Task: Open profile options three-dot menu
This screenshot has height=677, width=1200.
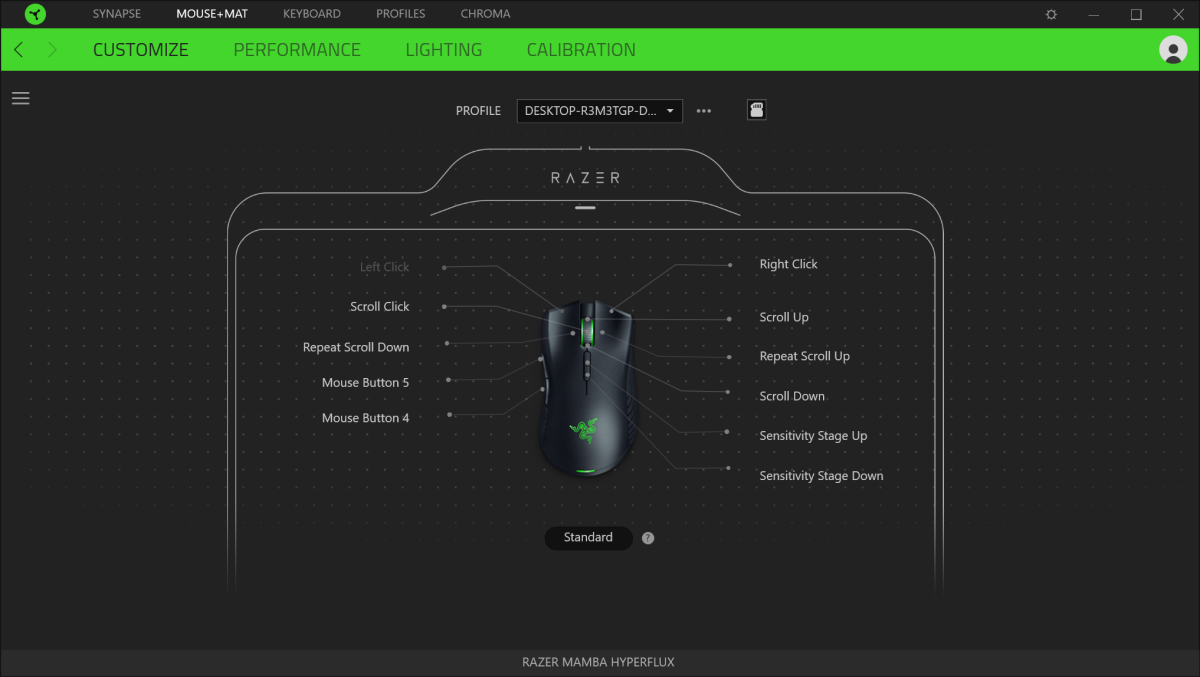Action: click(x=704, y=111)
